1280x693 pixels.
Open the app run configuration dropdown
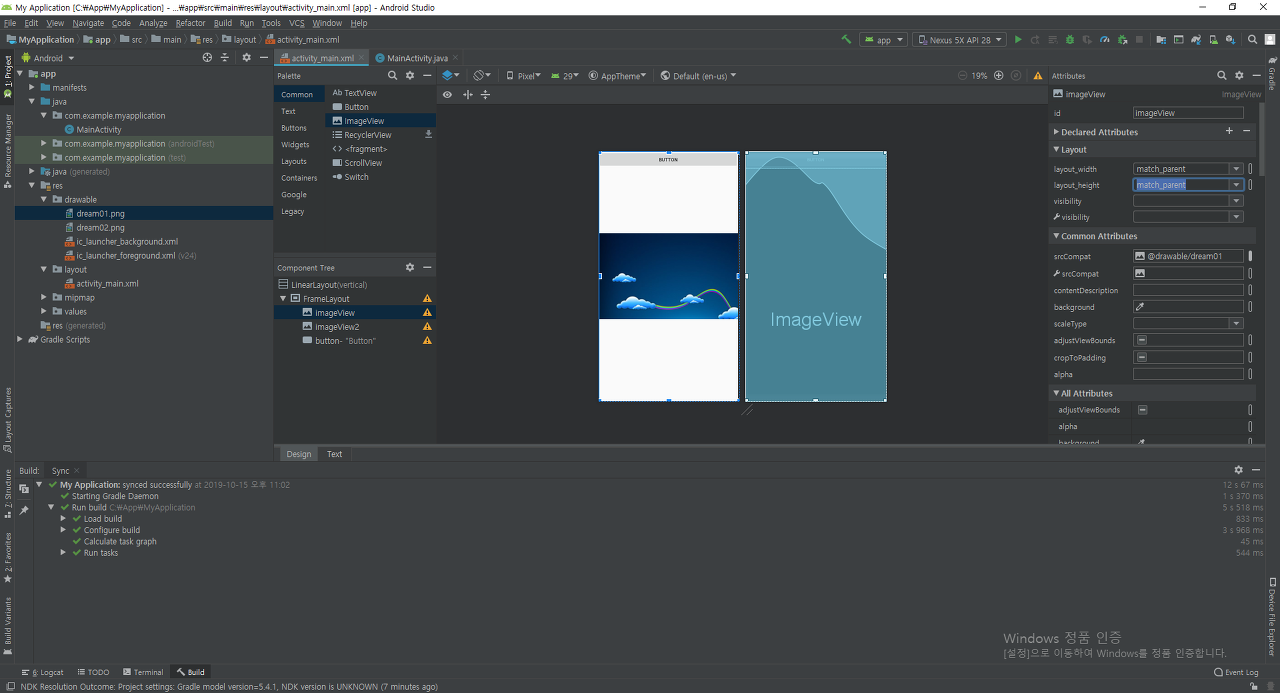tap(883, 40)
